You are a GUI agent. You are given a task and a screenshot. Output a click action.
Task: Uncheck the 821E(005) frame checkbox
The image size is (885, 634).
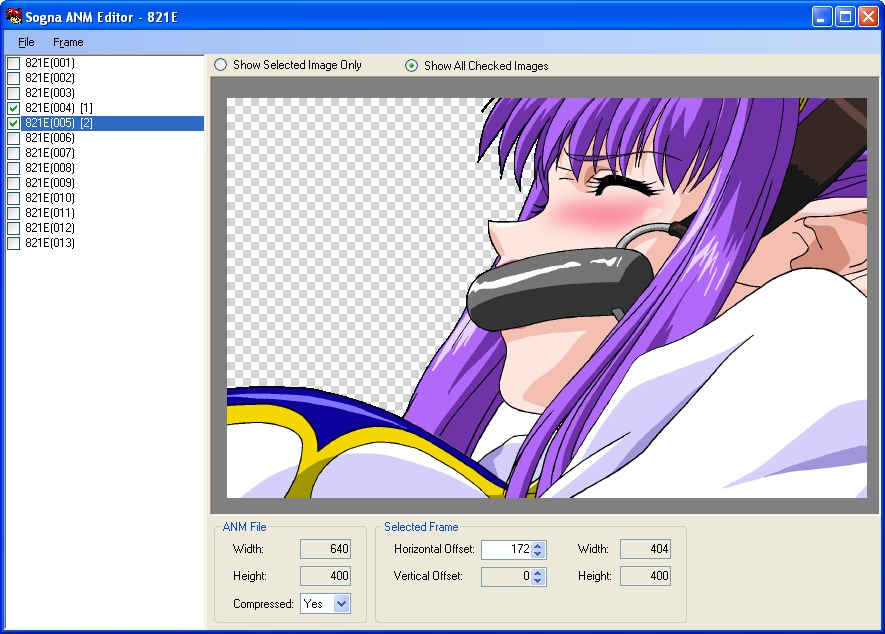(14, 123)
